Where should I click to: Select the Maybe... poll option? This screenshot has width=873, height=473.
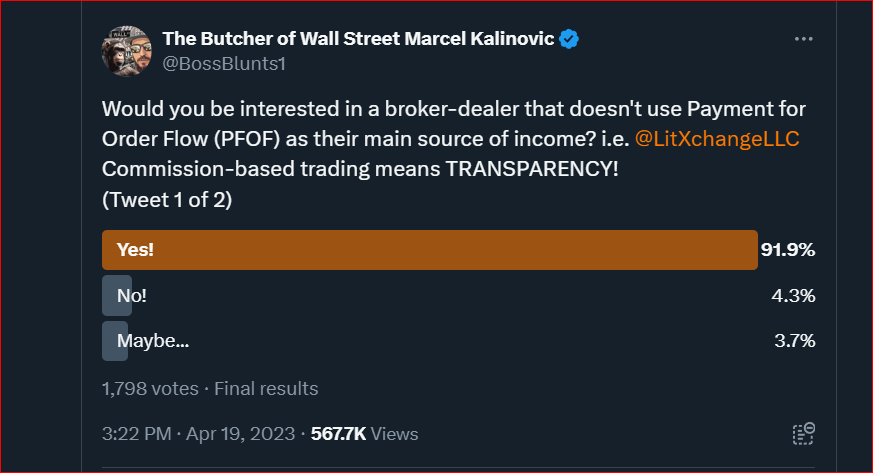(152, 340)
